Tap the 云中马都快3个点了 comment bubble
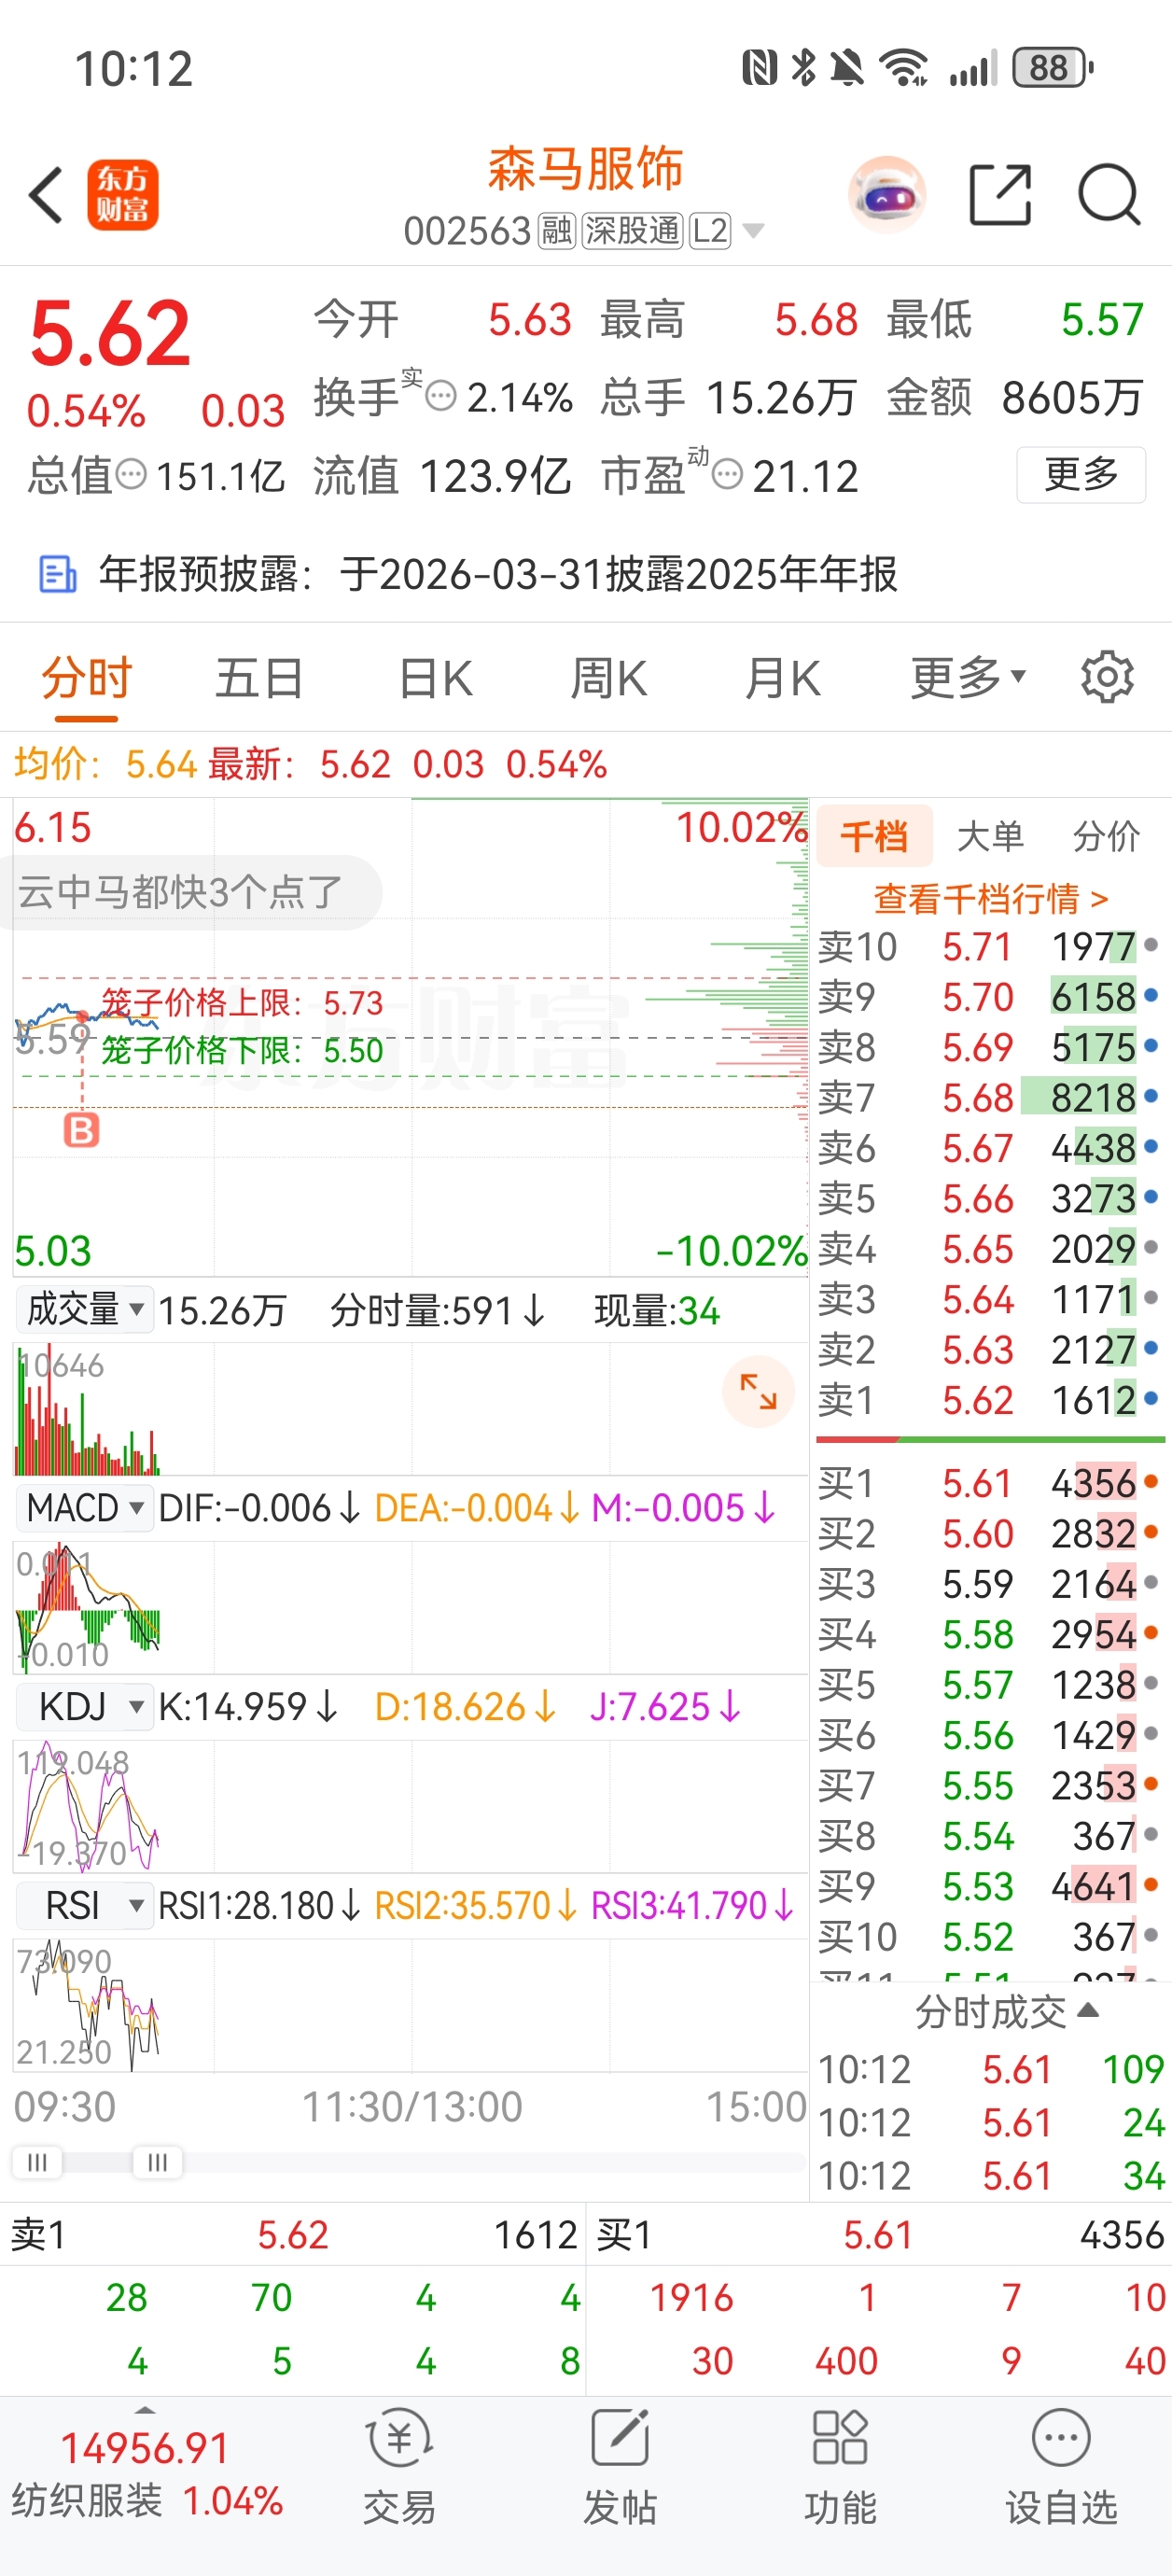The width and height of the screenshot is (1172, 2576). pos(190,892)
